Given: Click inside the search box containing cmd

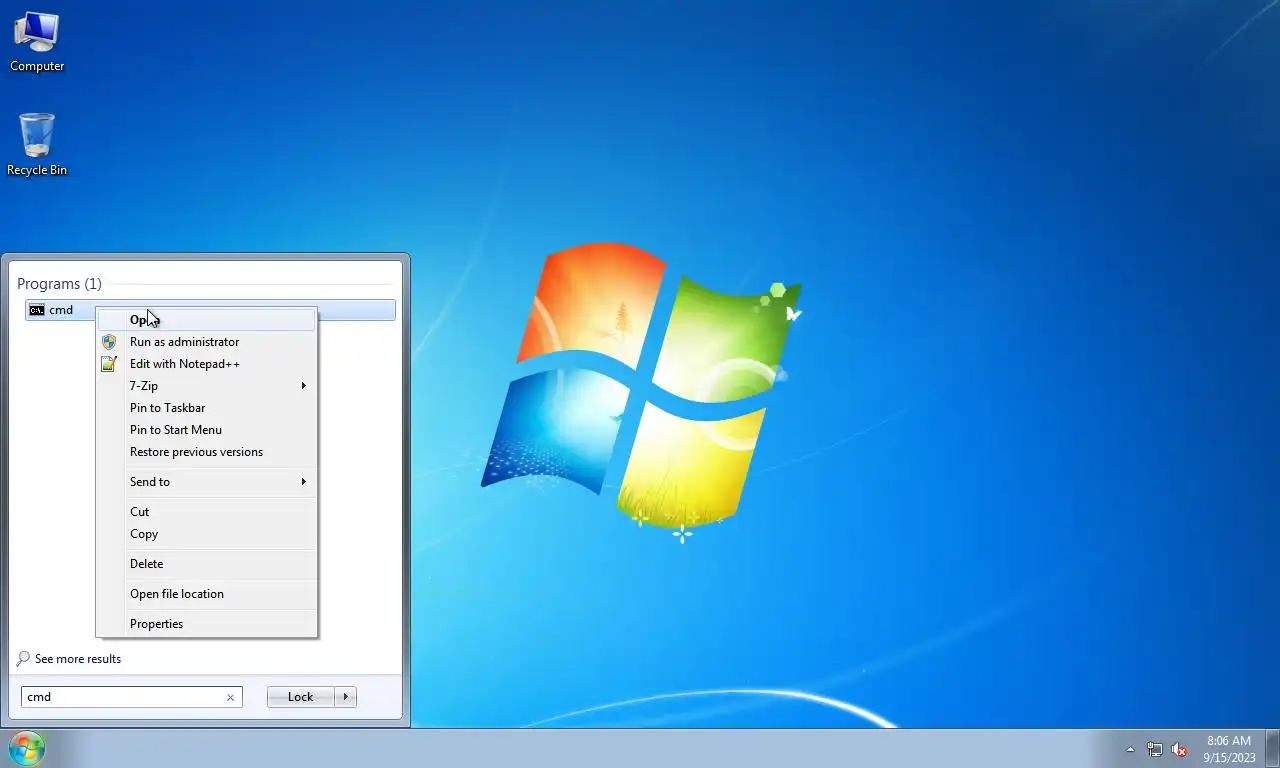Looking at the screenshot, I should point(131,697).
